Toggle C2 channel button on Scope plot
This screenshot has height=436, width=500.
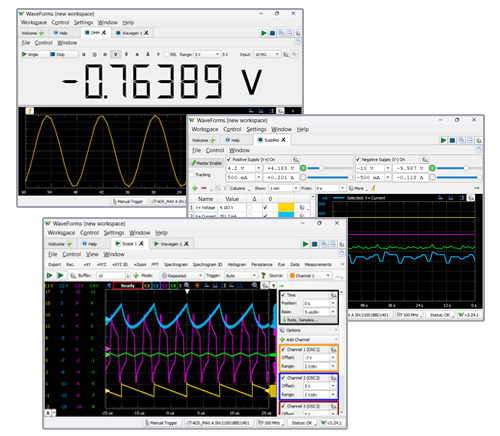pos(156,286)
